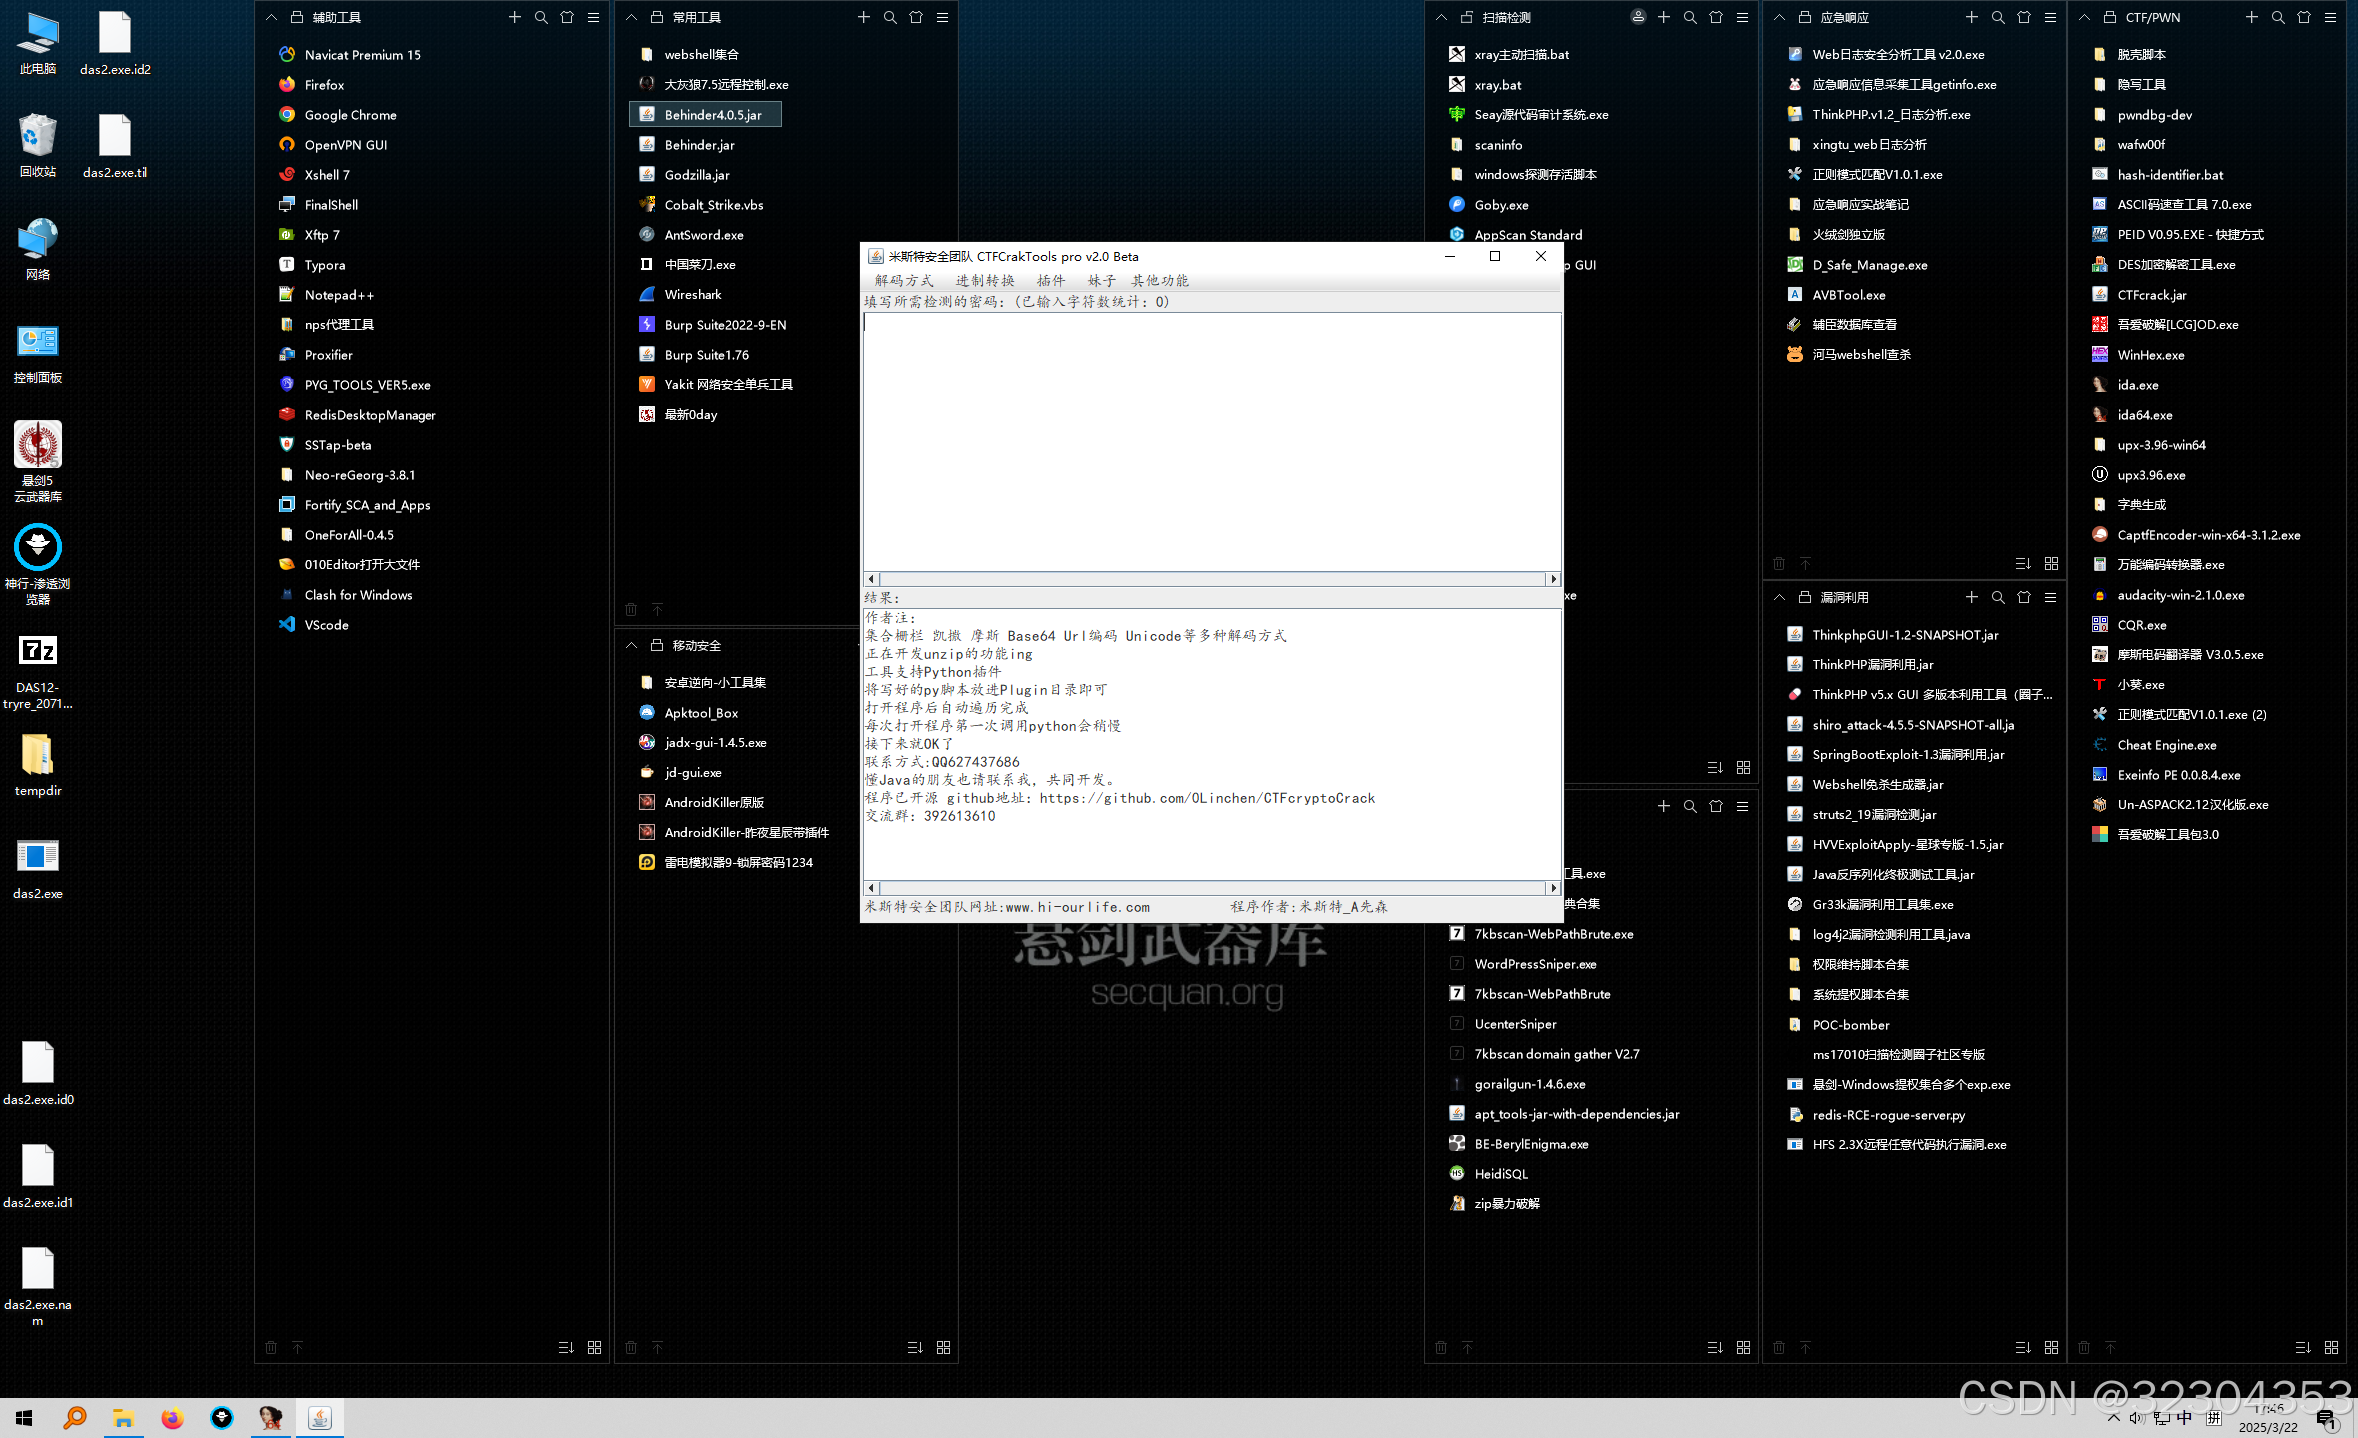Click the search button in CTF/PWN panel header
The width and height of the screenshot is (2358, 1438).
2277,17
